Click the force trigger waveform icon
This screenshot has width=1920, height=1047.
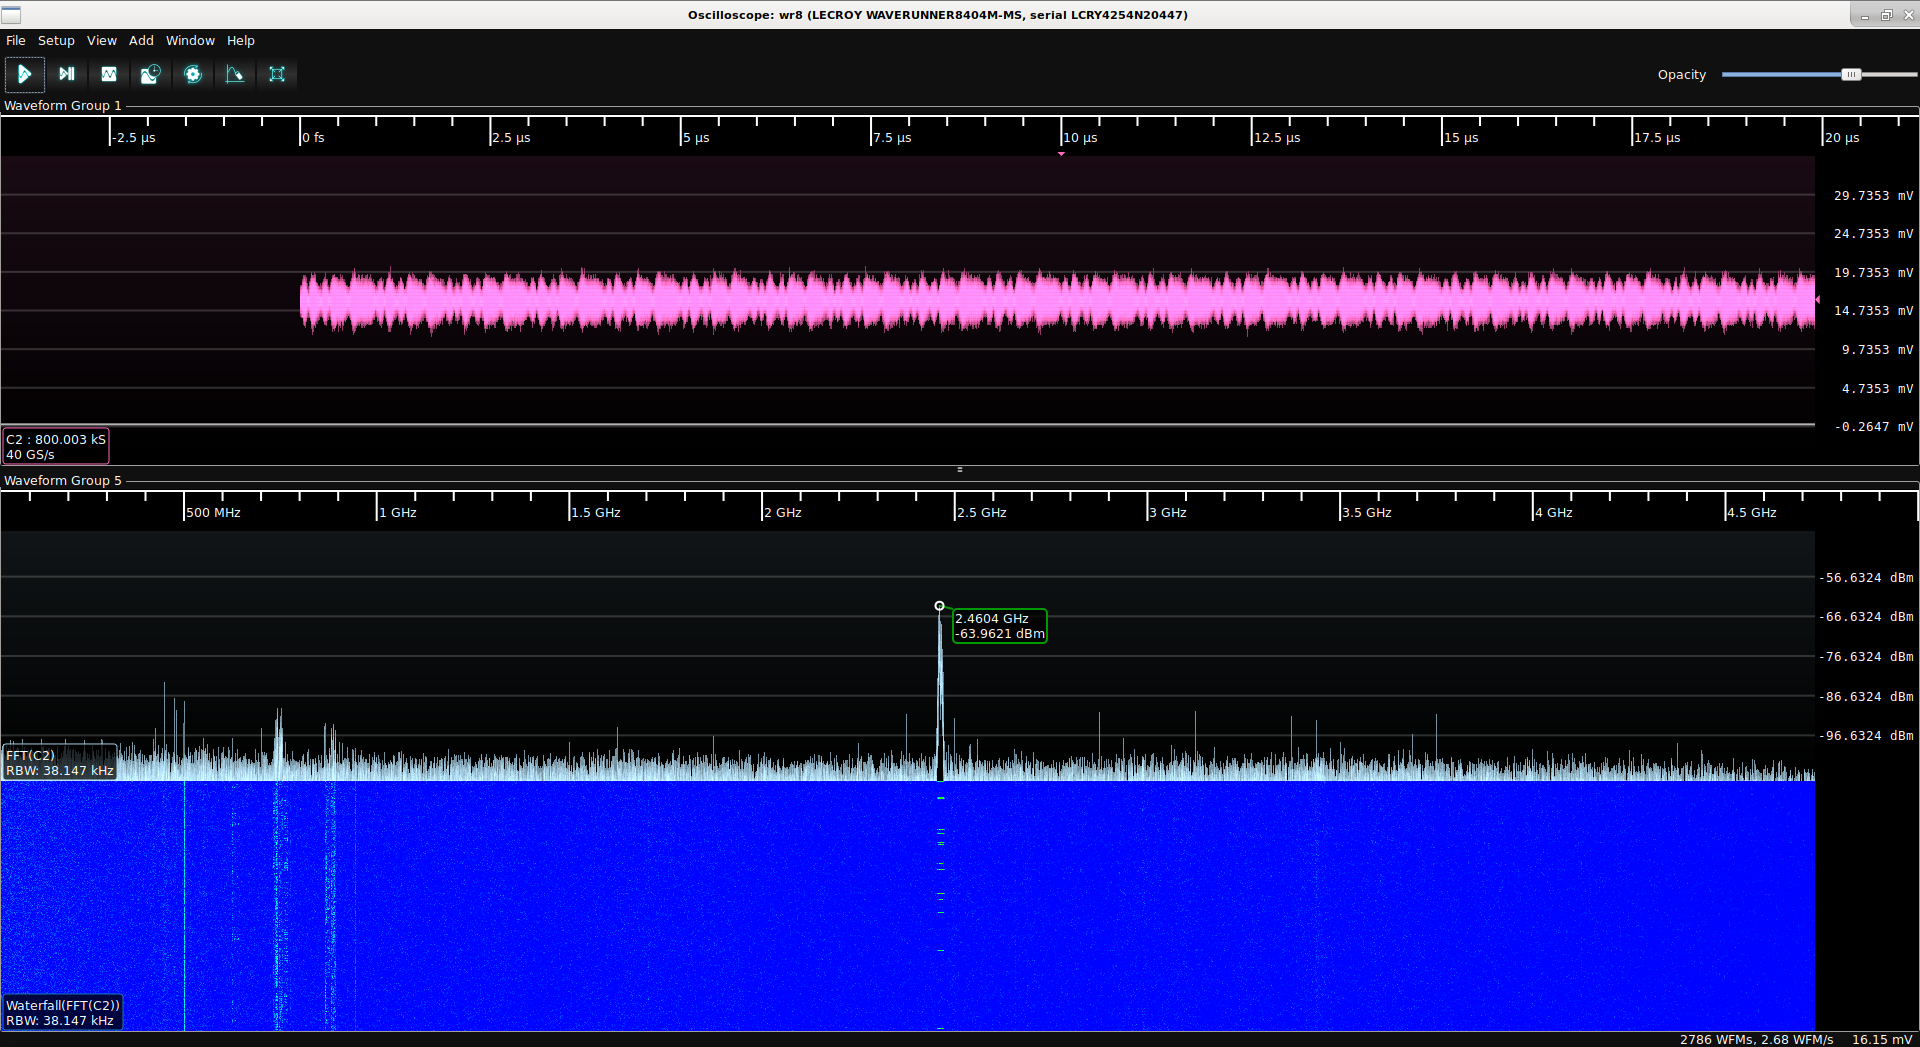109,74
